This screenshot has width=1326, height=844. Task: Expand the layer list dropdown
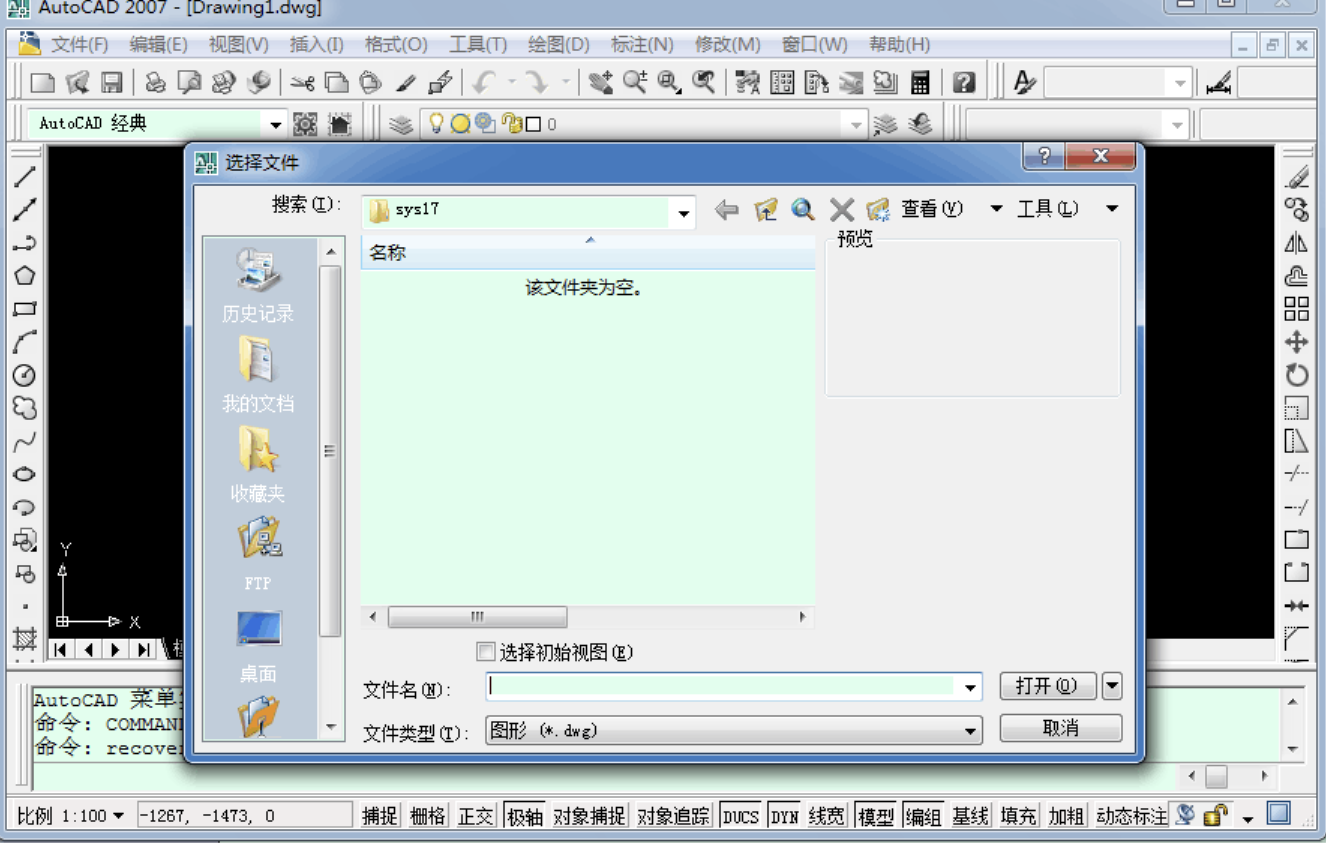pos(855,124)
